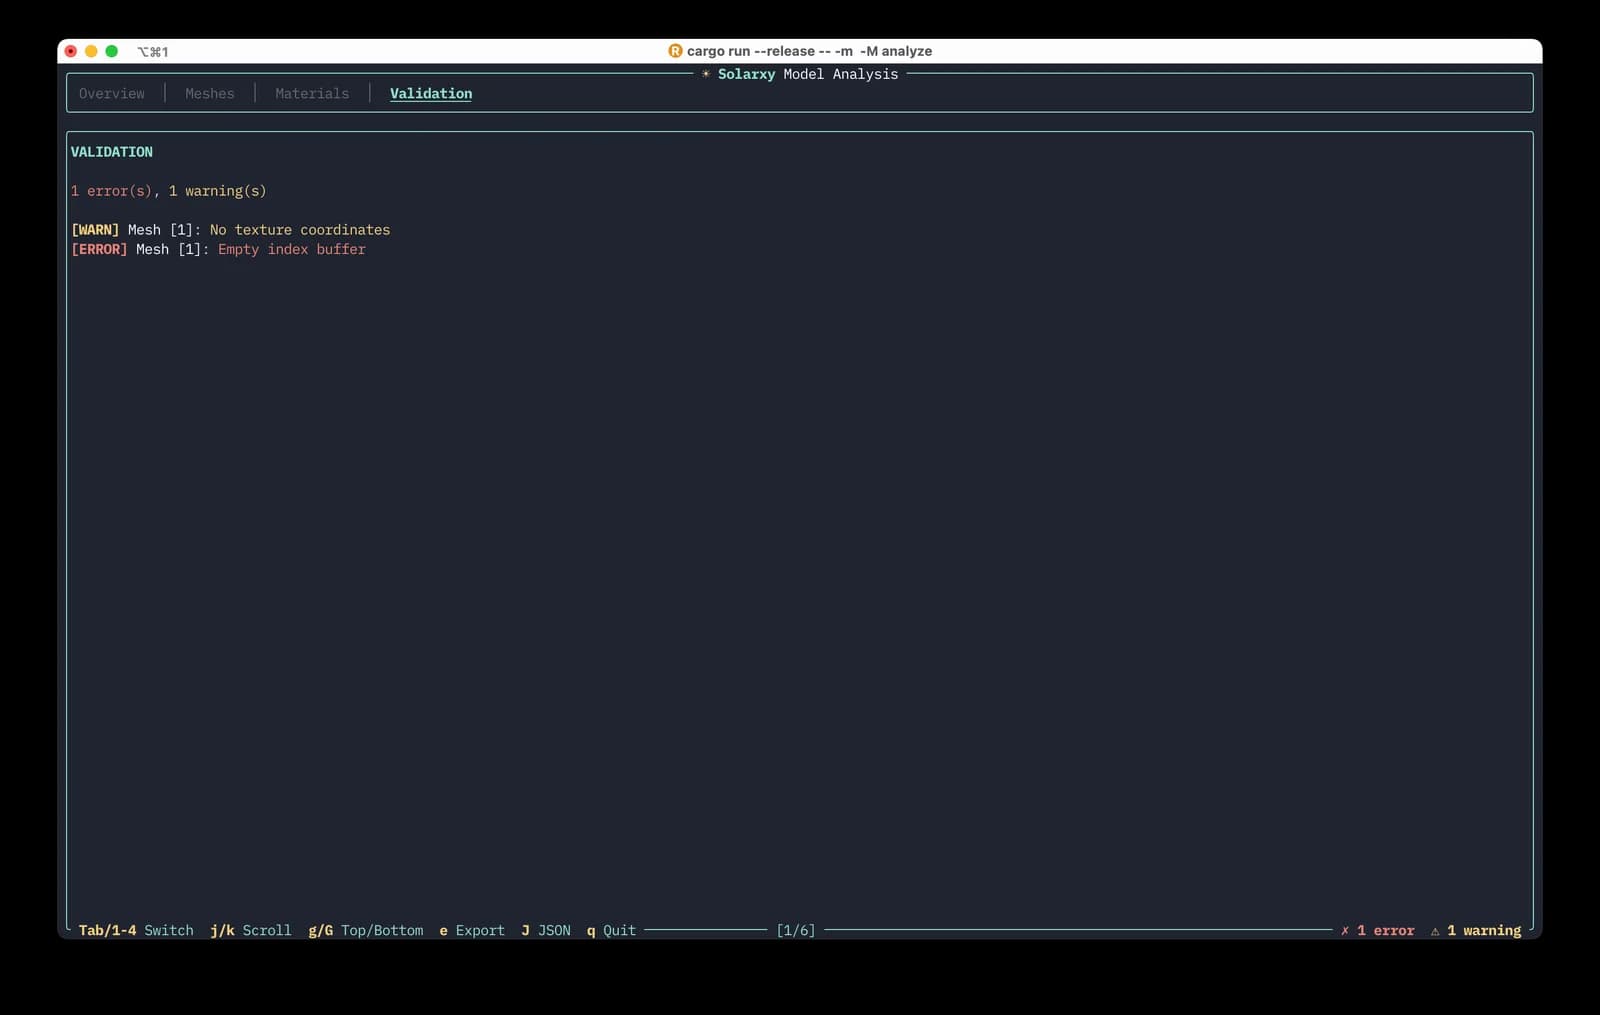Click the ⌥⌘1 shortcut label in title bar
Image resolution: width=1600 pixels, height=1015 pixels.
pos(153,52)
